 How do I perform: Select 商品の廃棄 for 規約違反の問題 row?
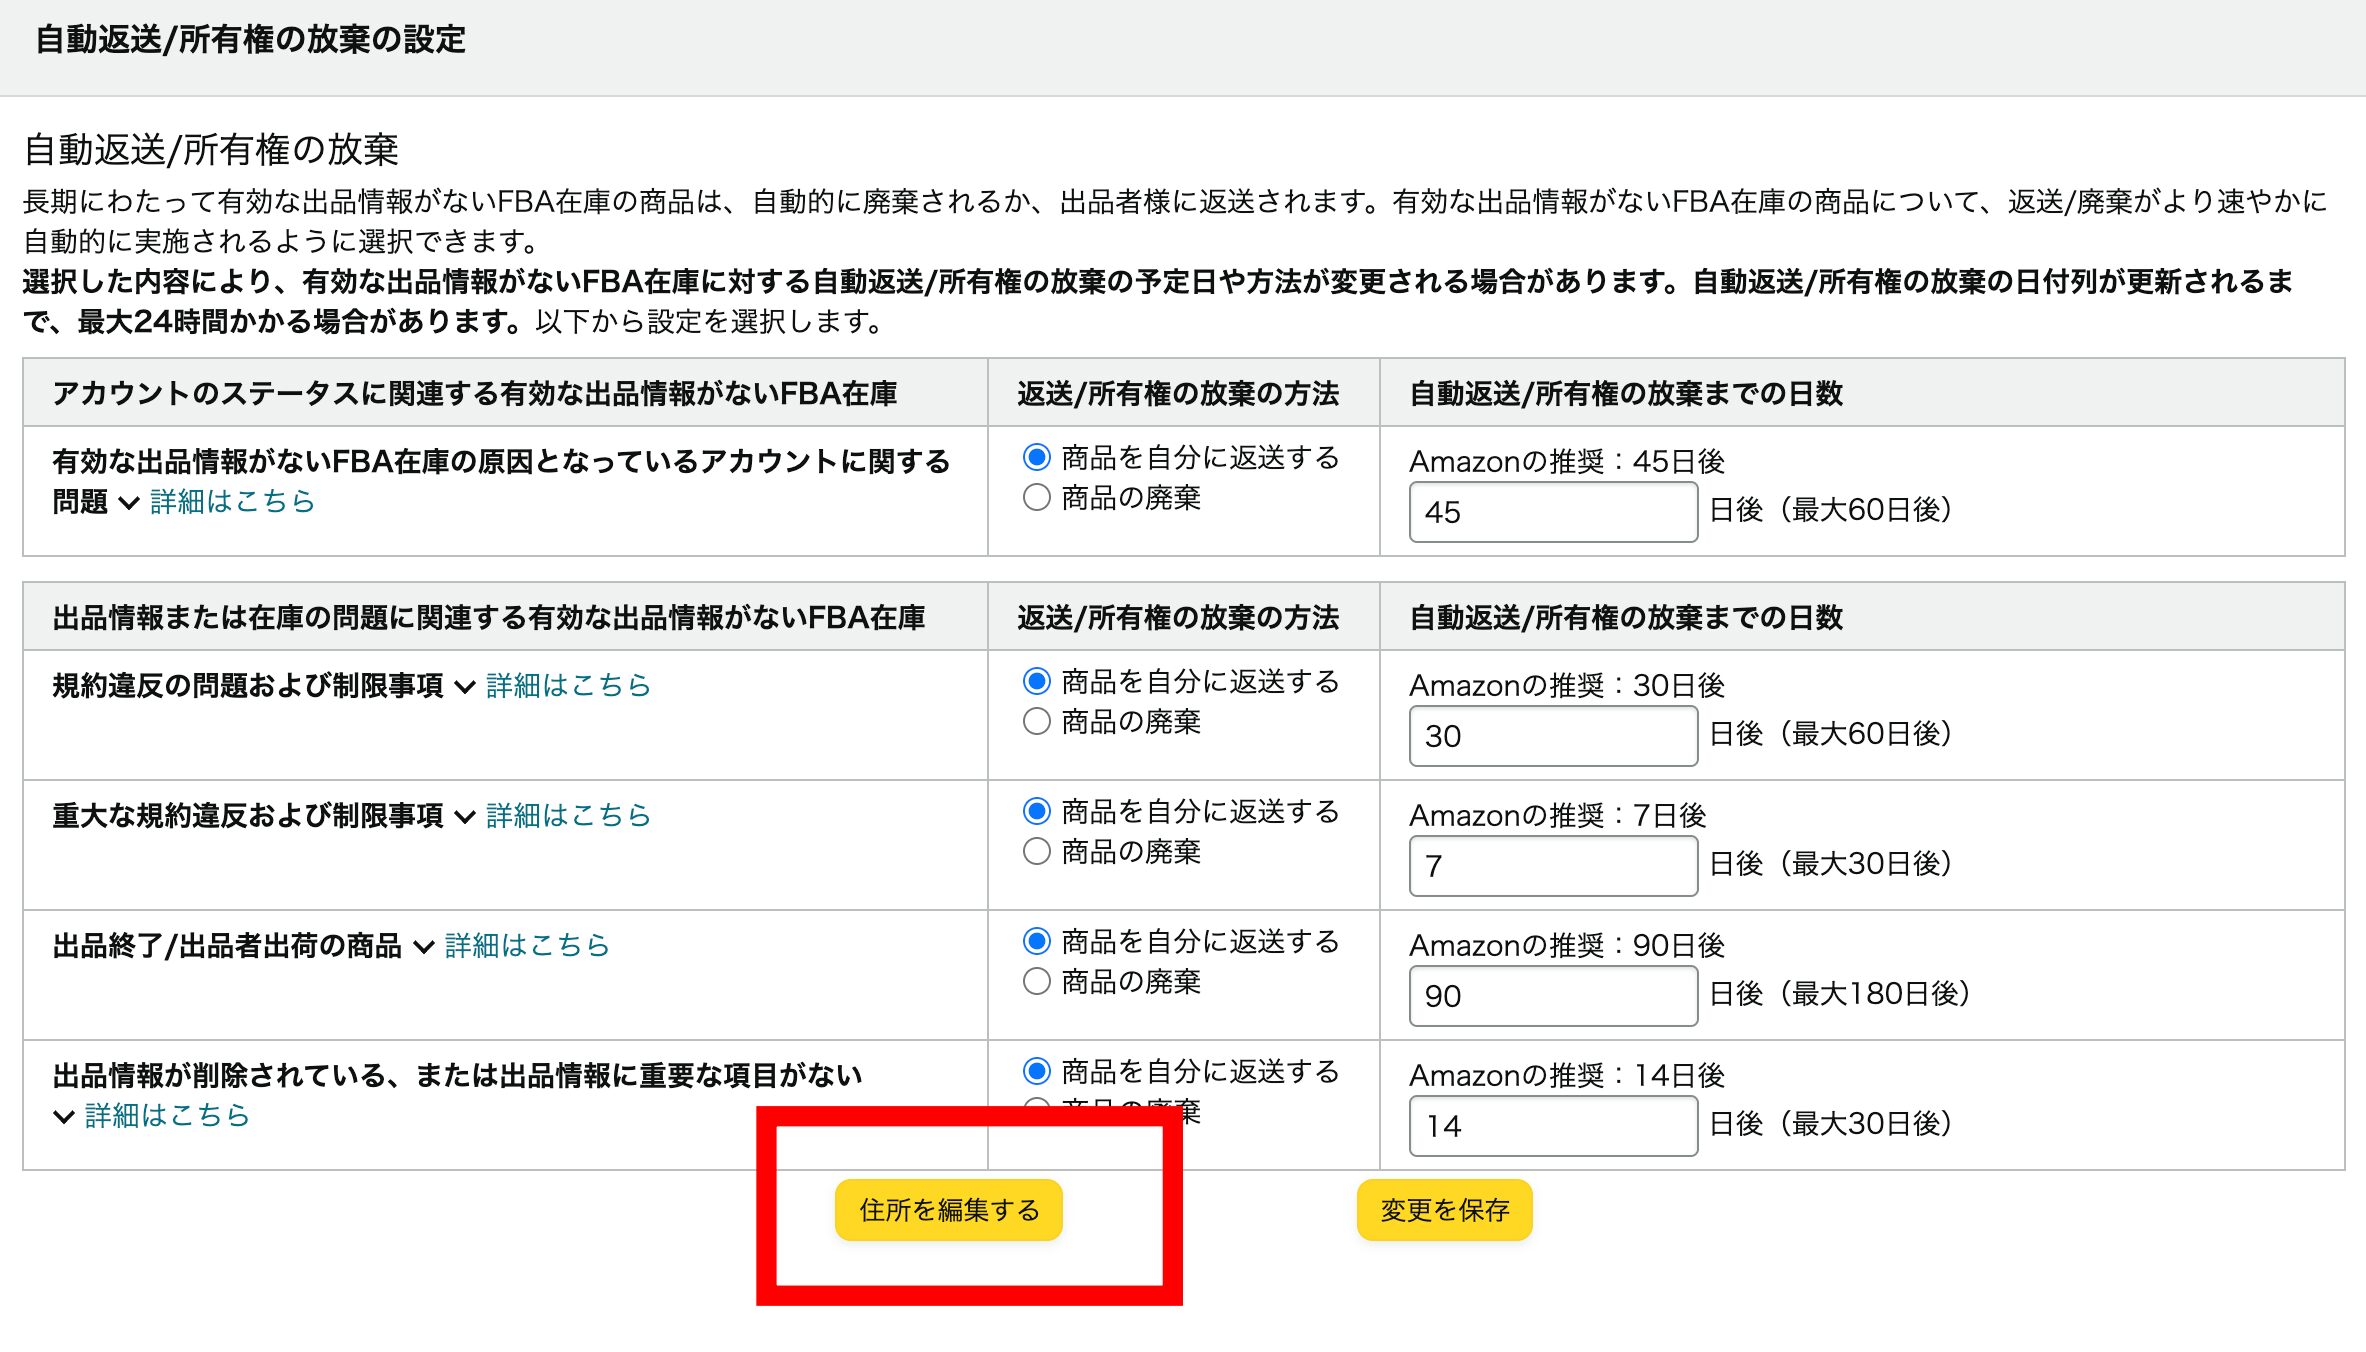[x=1037, y=721]
